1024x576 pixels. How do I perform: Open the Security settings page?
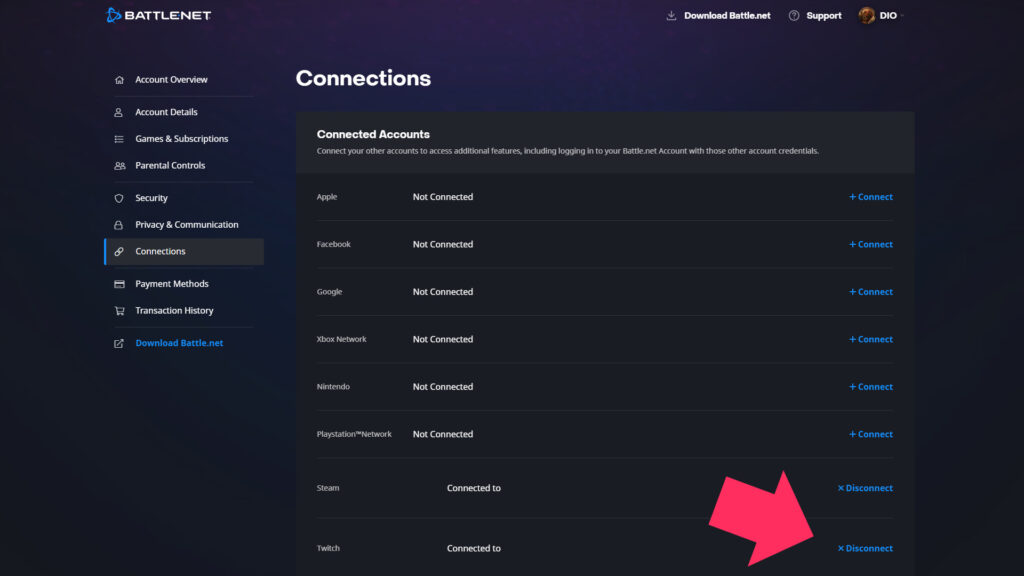pyautogui.click(x=152, y=198)
